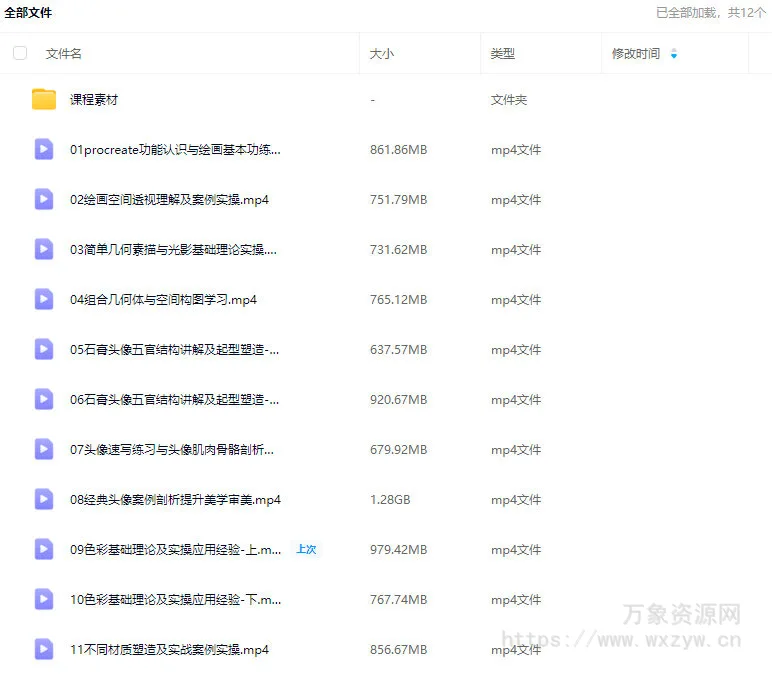Click video icon beside 10色彩基础理论 file
772x674 pixels.
point(44,599)
